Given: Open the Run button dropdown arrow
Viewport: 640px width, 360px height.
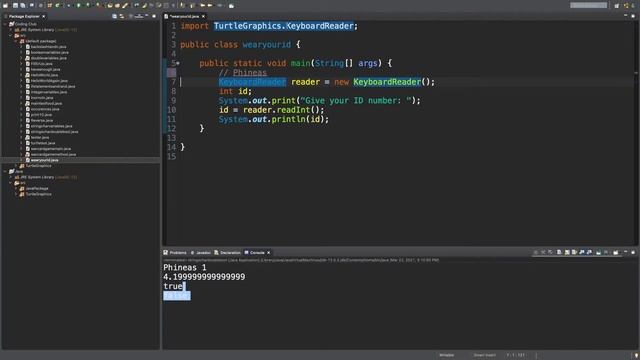Looking at the screenshot, I should [x=83, y=6].
